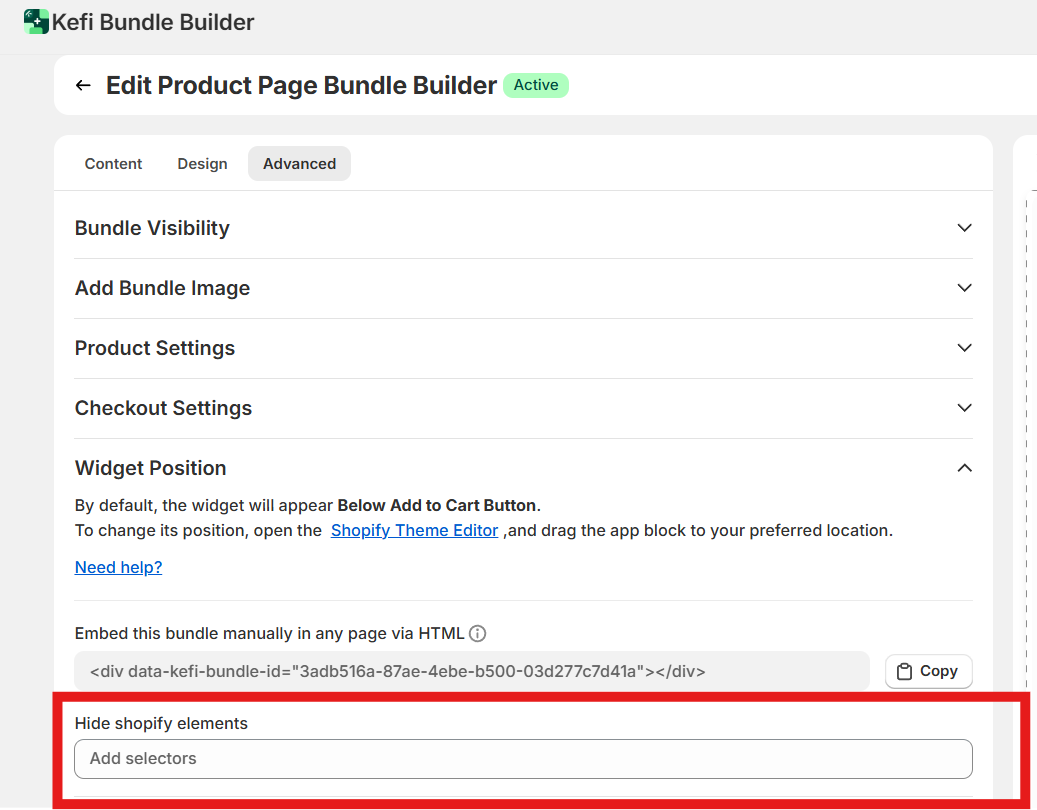This screenshot has height=810, width=1037.
Task: Click the info icon beside Embed HTML label
Action: 478,633
